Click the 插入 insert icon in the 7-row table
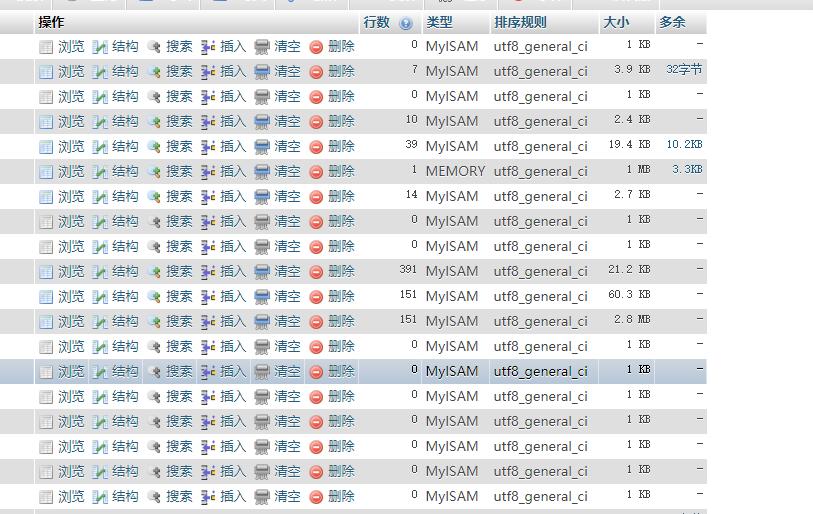 208,71
